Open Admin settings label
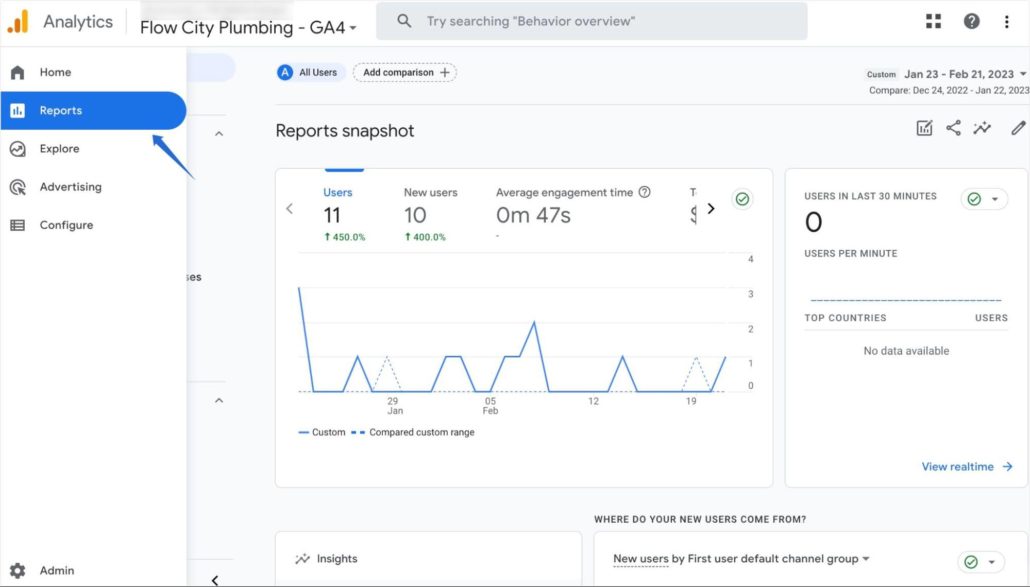1030x587 pixels. tap(56, 571)
